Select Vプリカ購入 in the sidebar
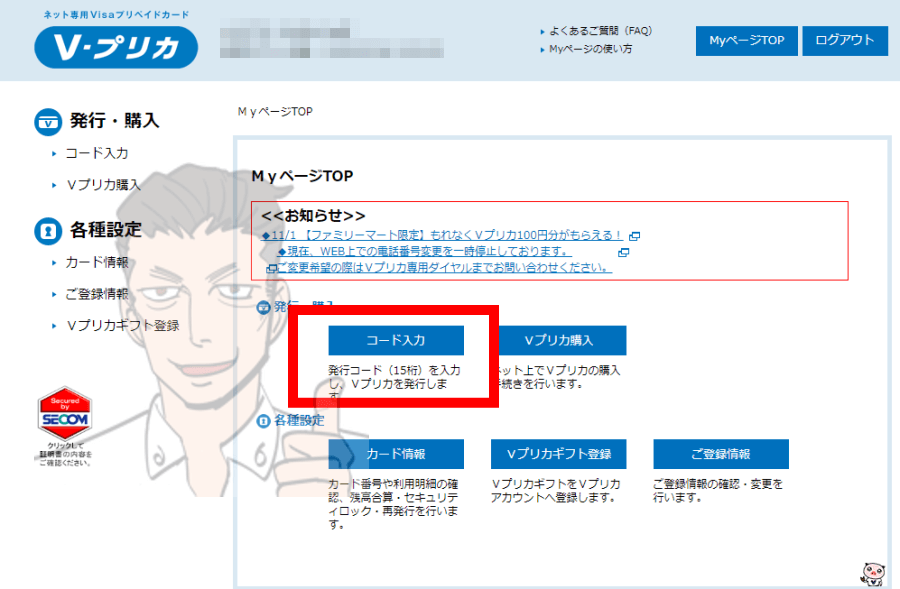 tap(103, 185)
